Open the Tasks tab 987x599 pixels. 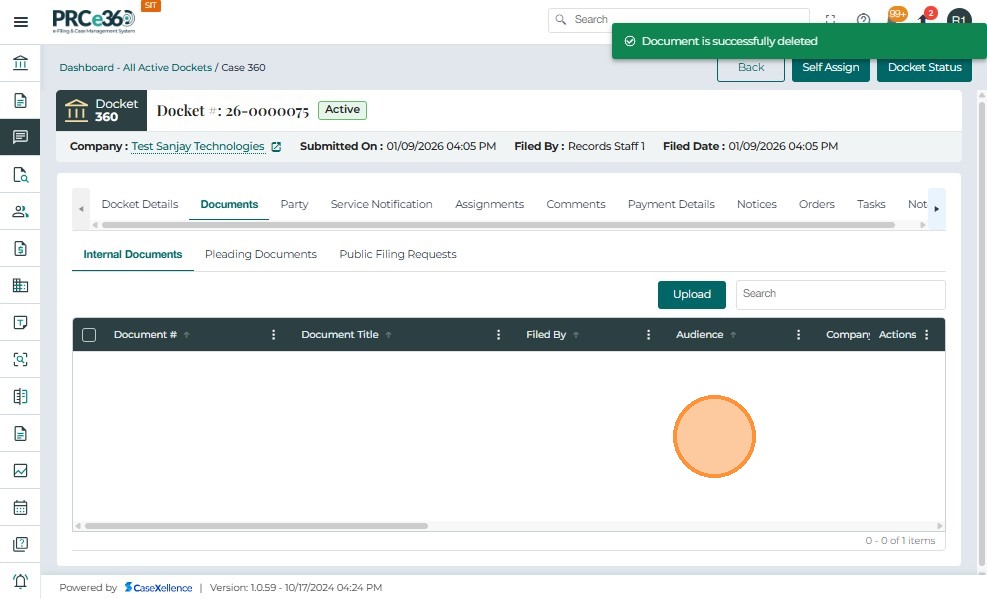coord(871,204)
